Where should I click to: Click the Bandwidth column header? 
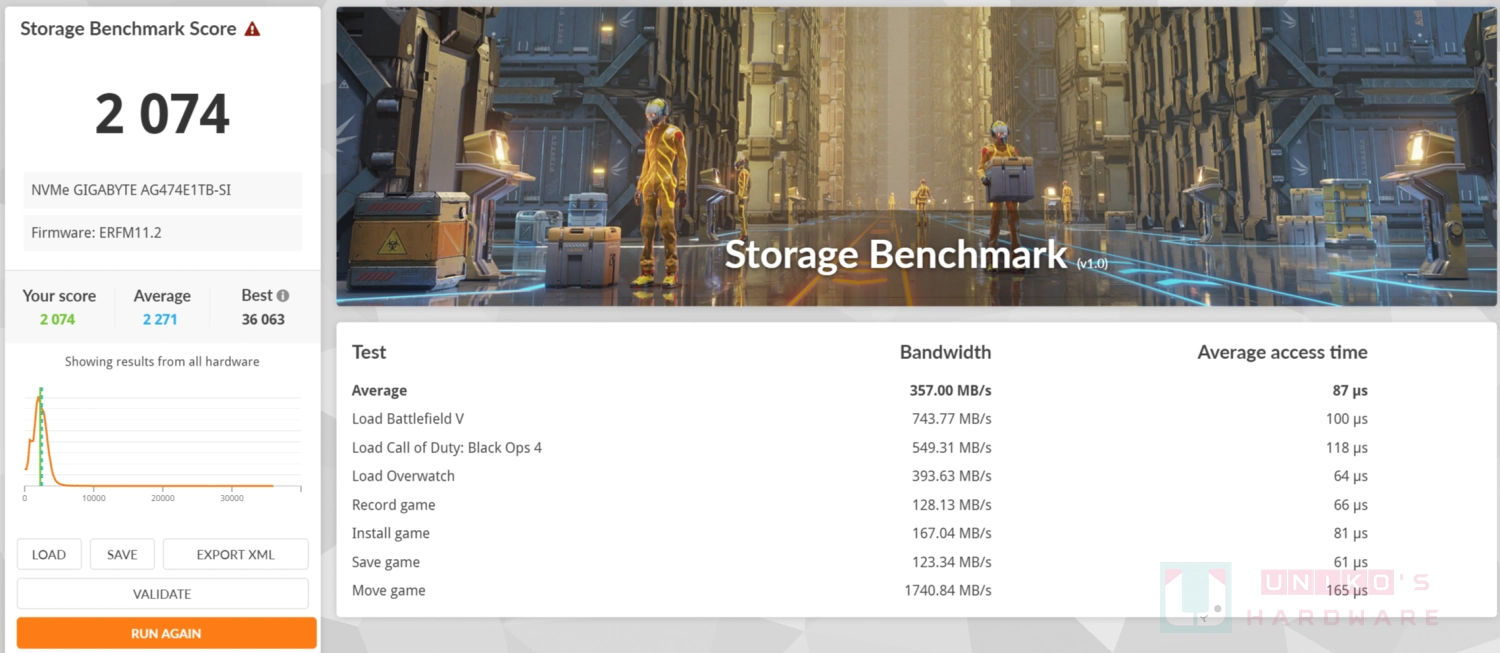[945, 352]
